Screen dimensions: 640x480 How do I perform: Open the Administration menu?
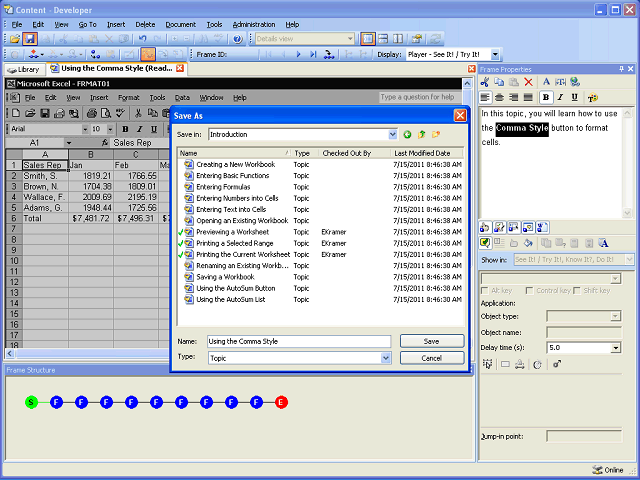pyautogui.click(x=254, y=24)
